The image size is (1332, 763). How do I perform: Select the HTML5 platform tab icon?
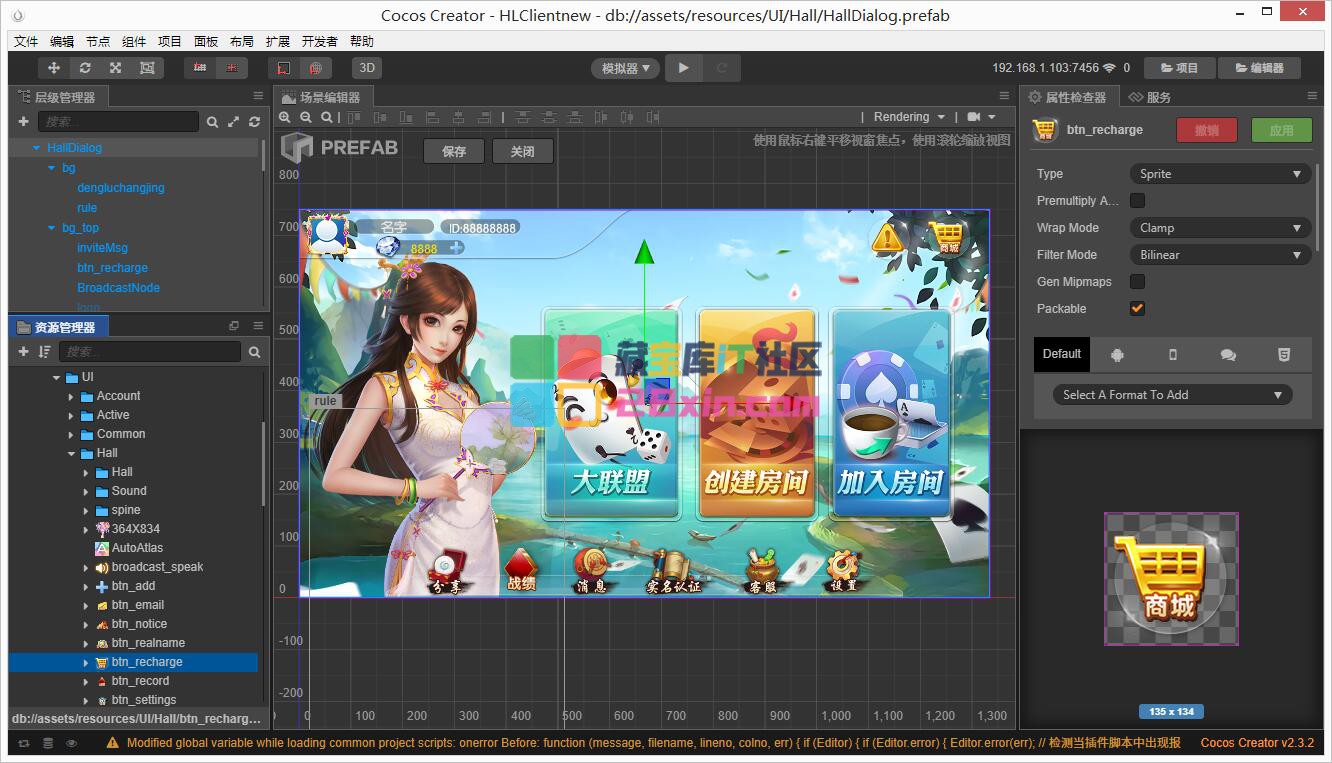point(1284,355)
